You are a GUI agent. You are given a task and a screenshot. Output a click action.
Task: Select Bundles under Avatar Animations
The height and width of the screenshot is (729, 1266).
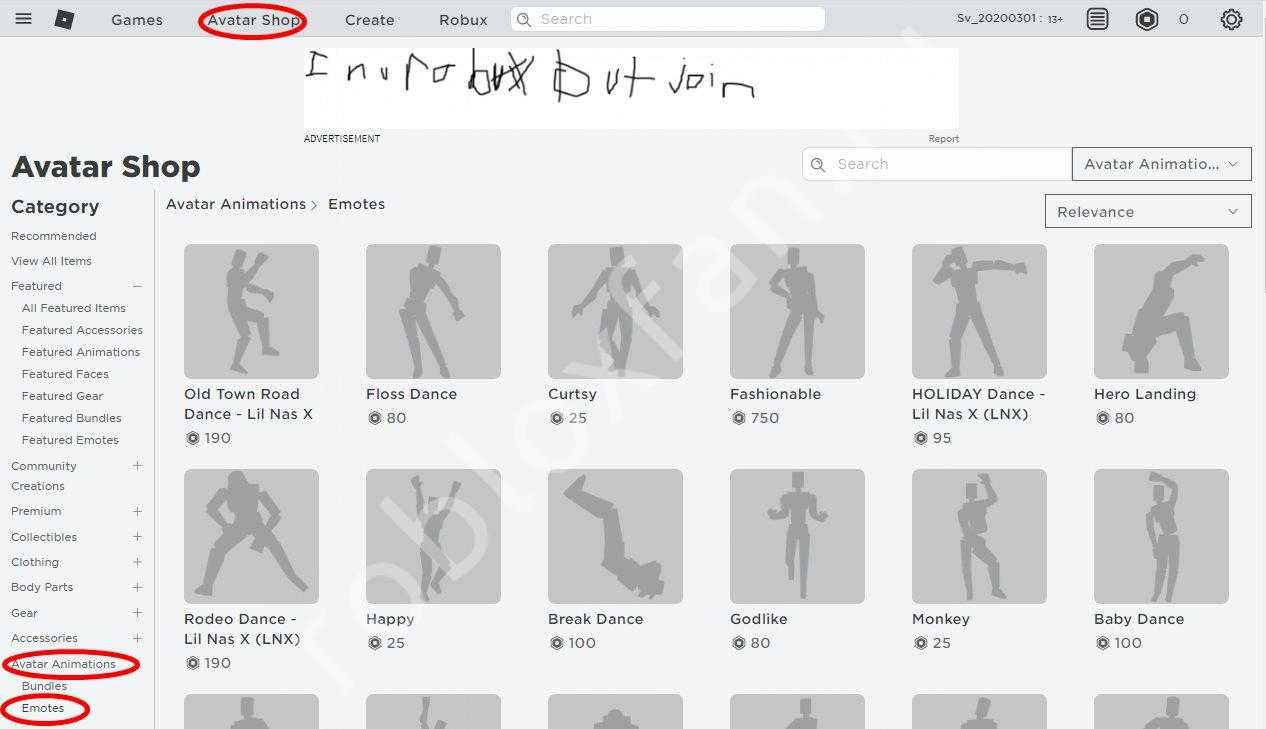[44, 686]
